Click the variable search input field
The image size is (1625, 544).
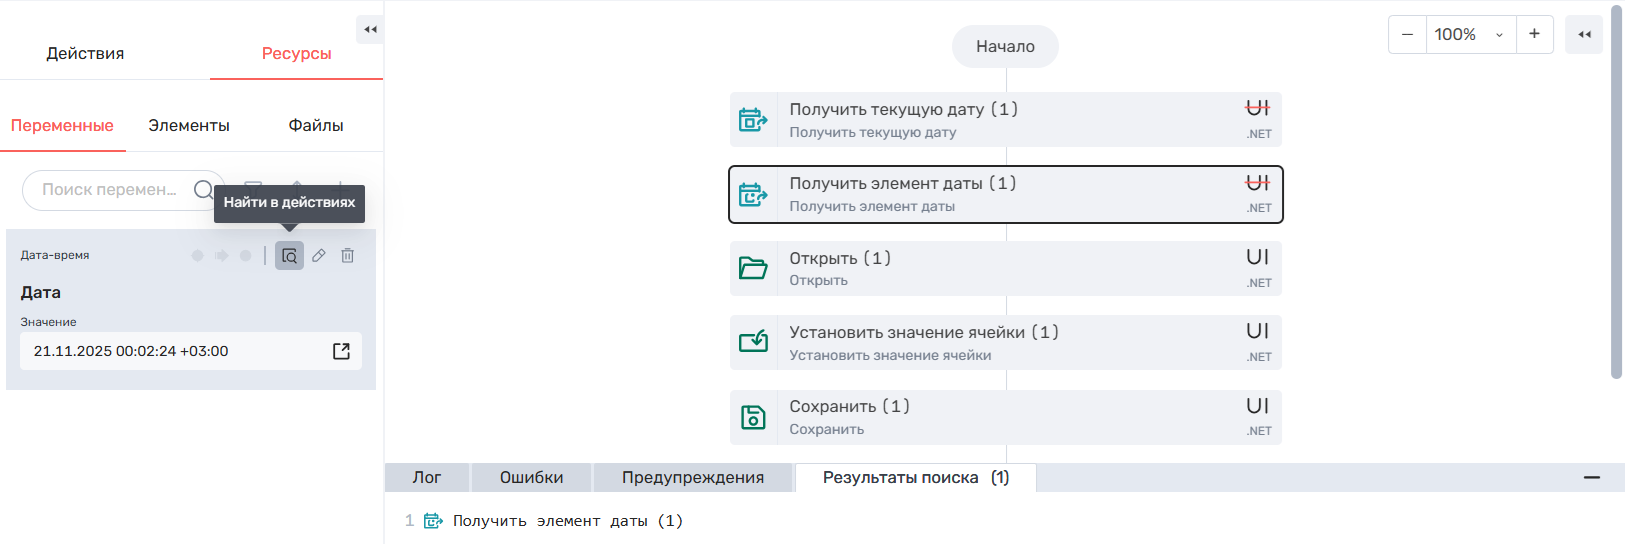coord(110,190)
